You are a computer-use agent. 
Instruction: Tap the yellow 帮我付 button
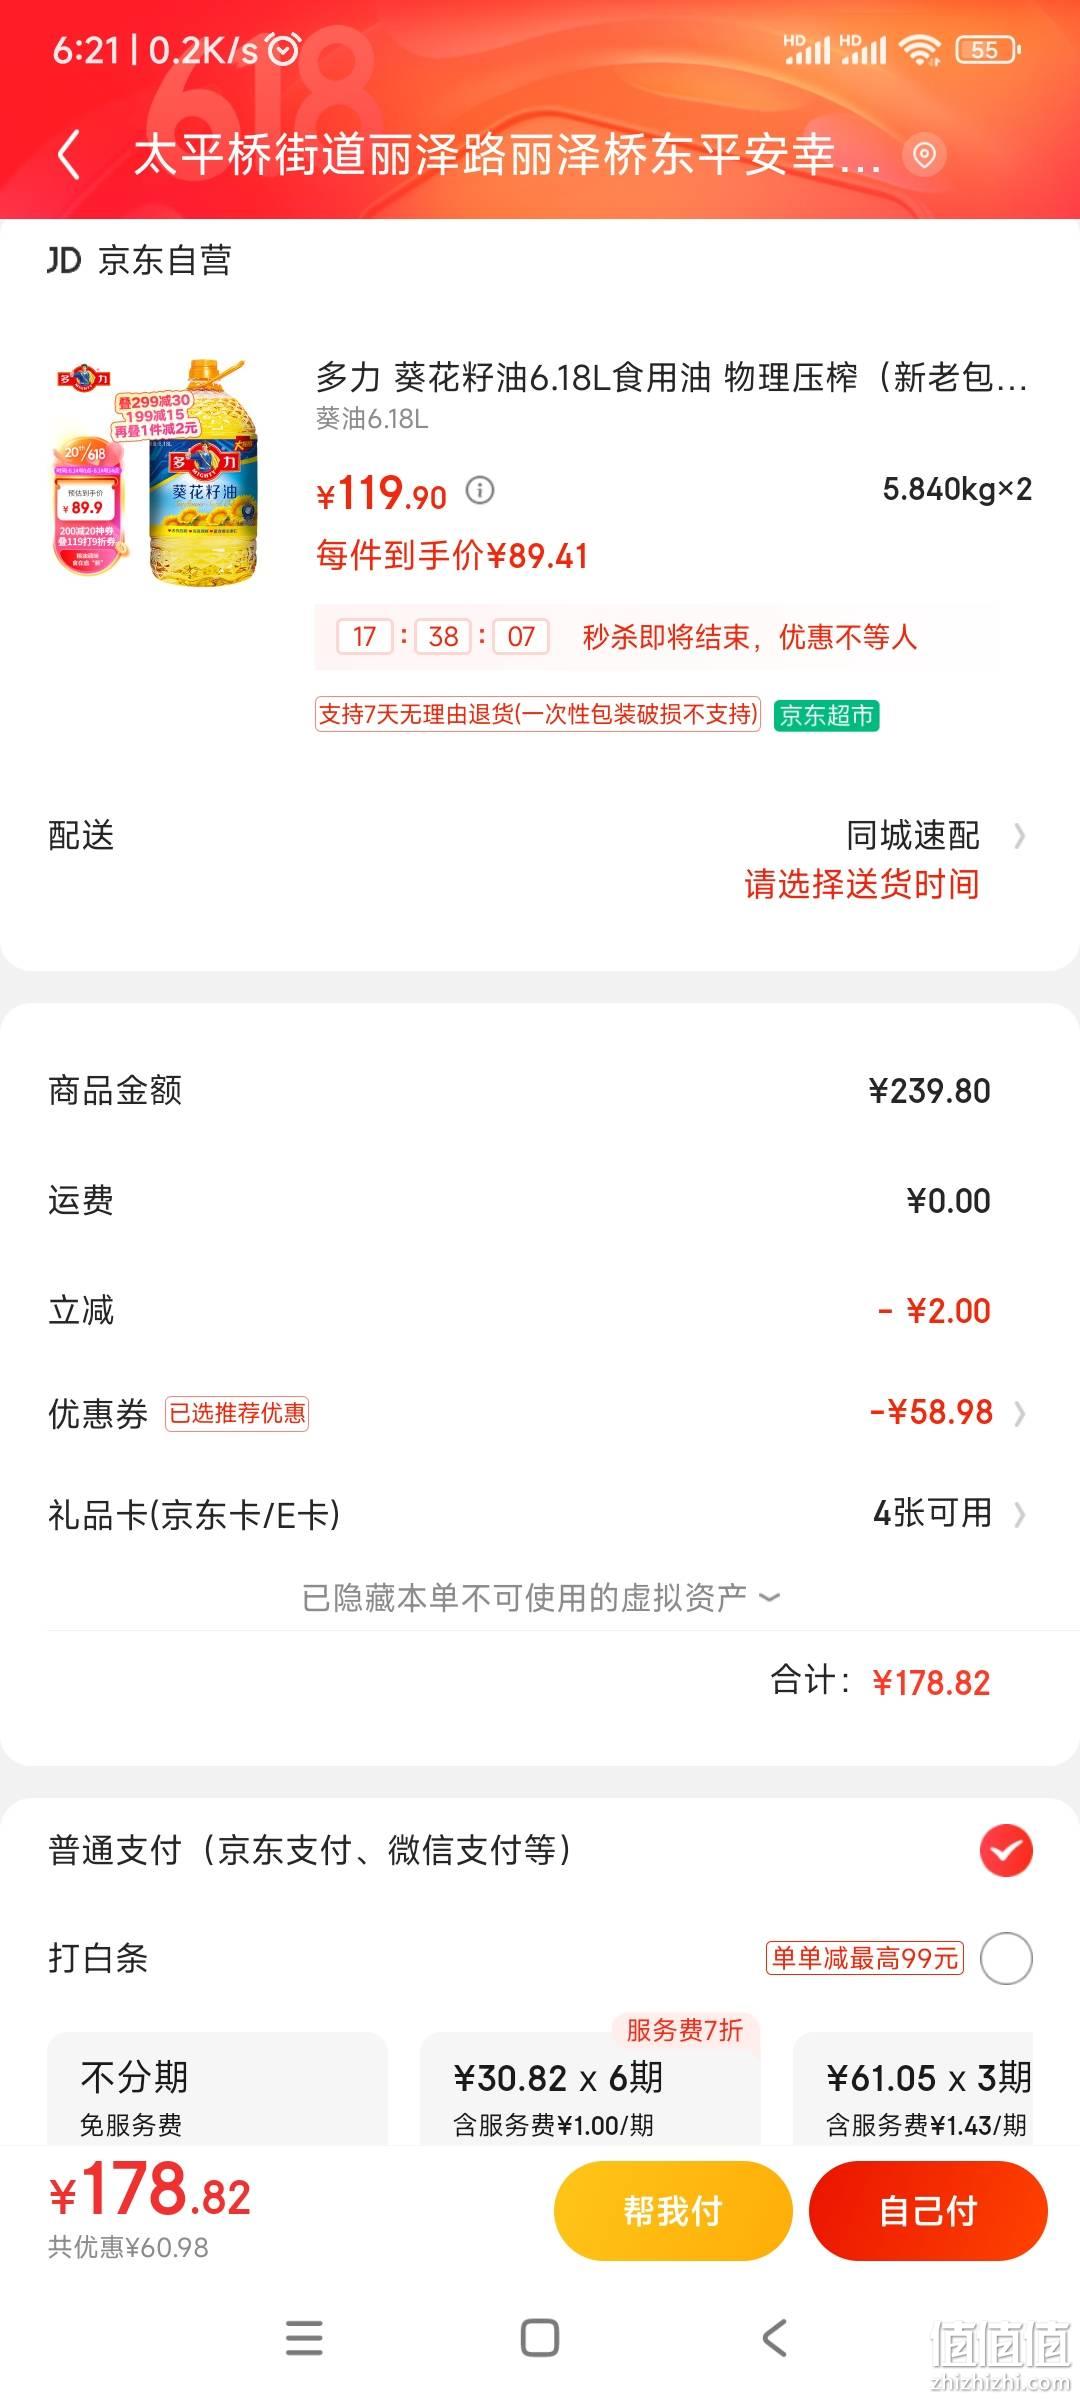coord(673,2211)
